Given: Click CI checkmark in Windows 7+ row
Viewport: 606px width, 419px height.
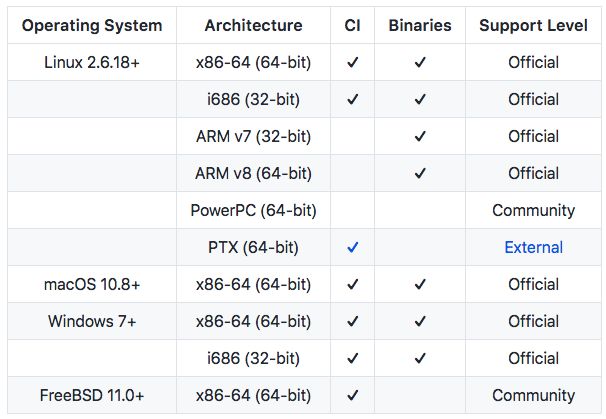Looking at the screenshot, I should click(353, 321).
